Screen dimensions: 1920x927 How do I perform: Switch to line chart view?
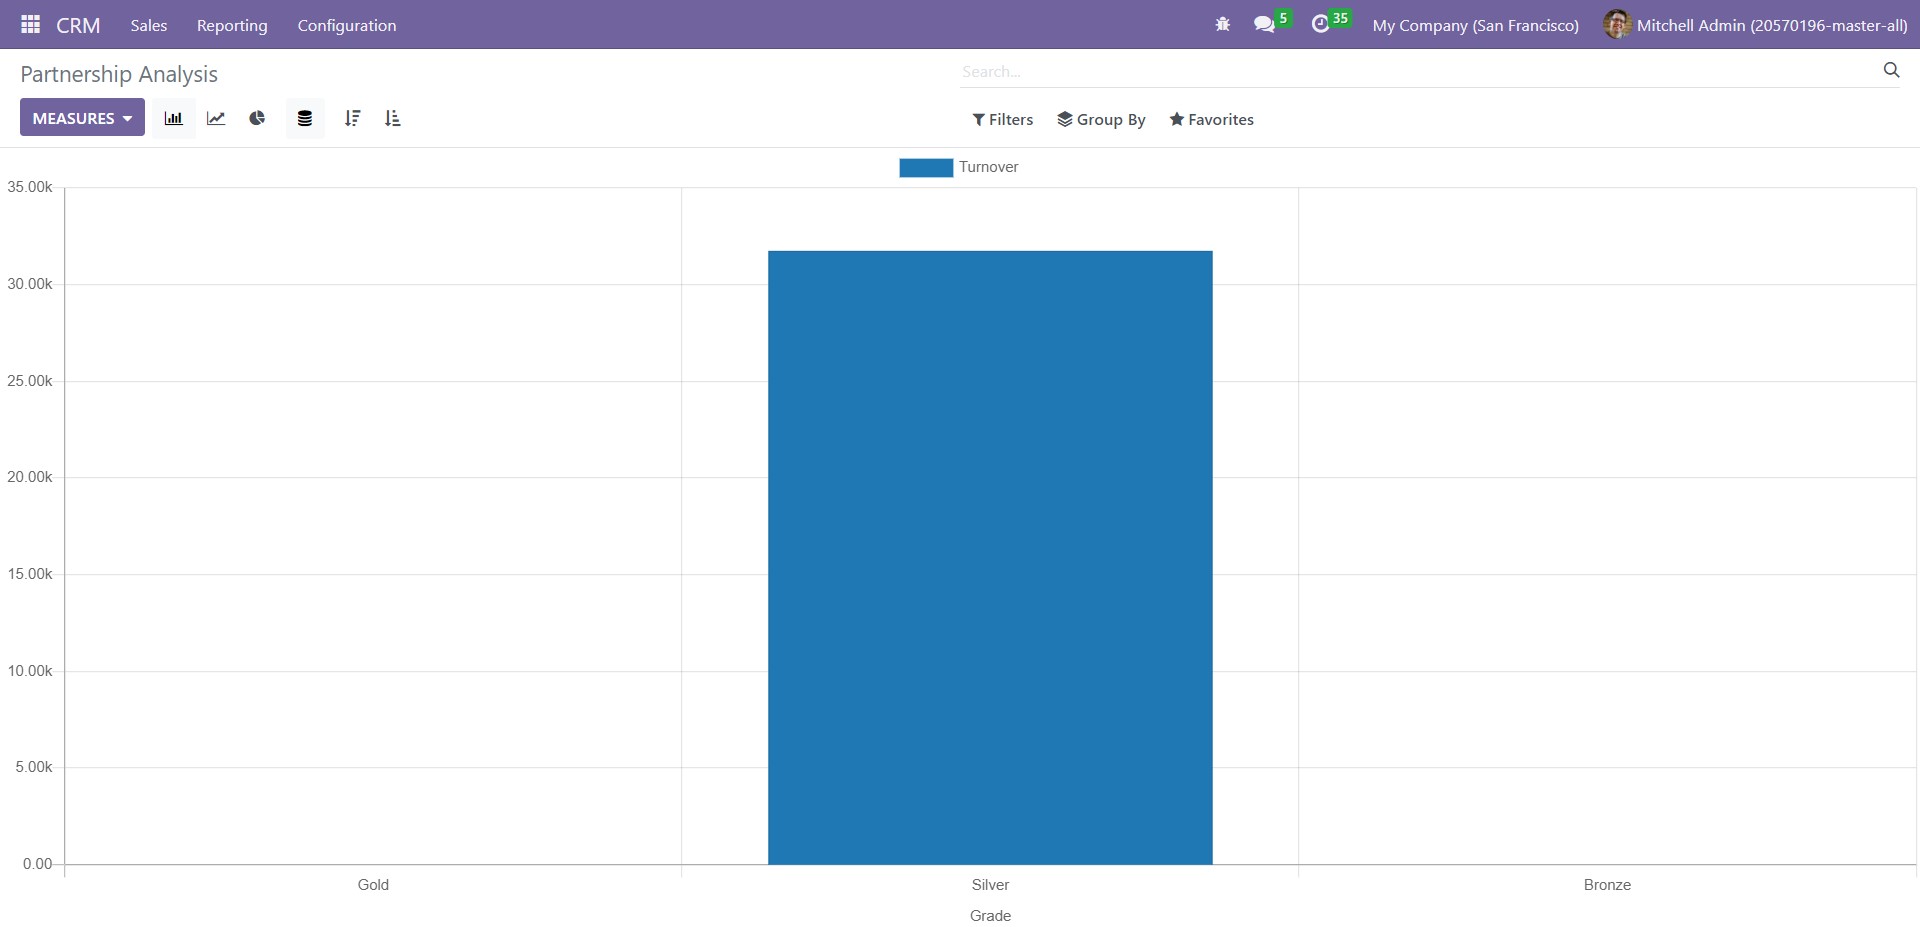point(216,118)
